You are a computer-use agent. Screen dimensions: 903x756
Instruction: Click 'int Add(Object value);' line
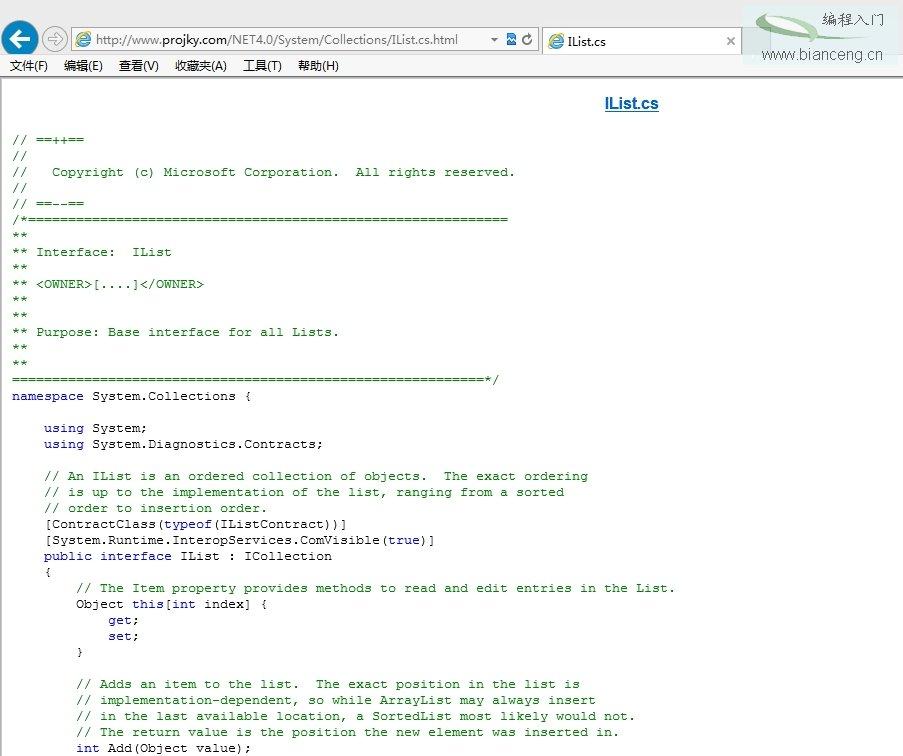164,749
